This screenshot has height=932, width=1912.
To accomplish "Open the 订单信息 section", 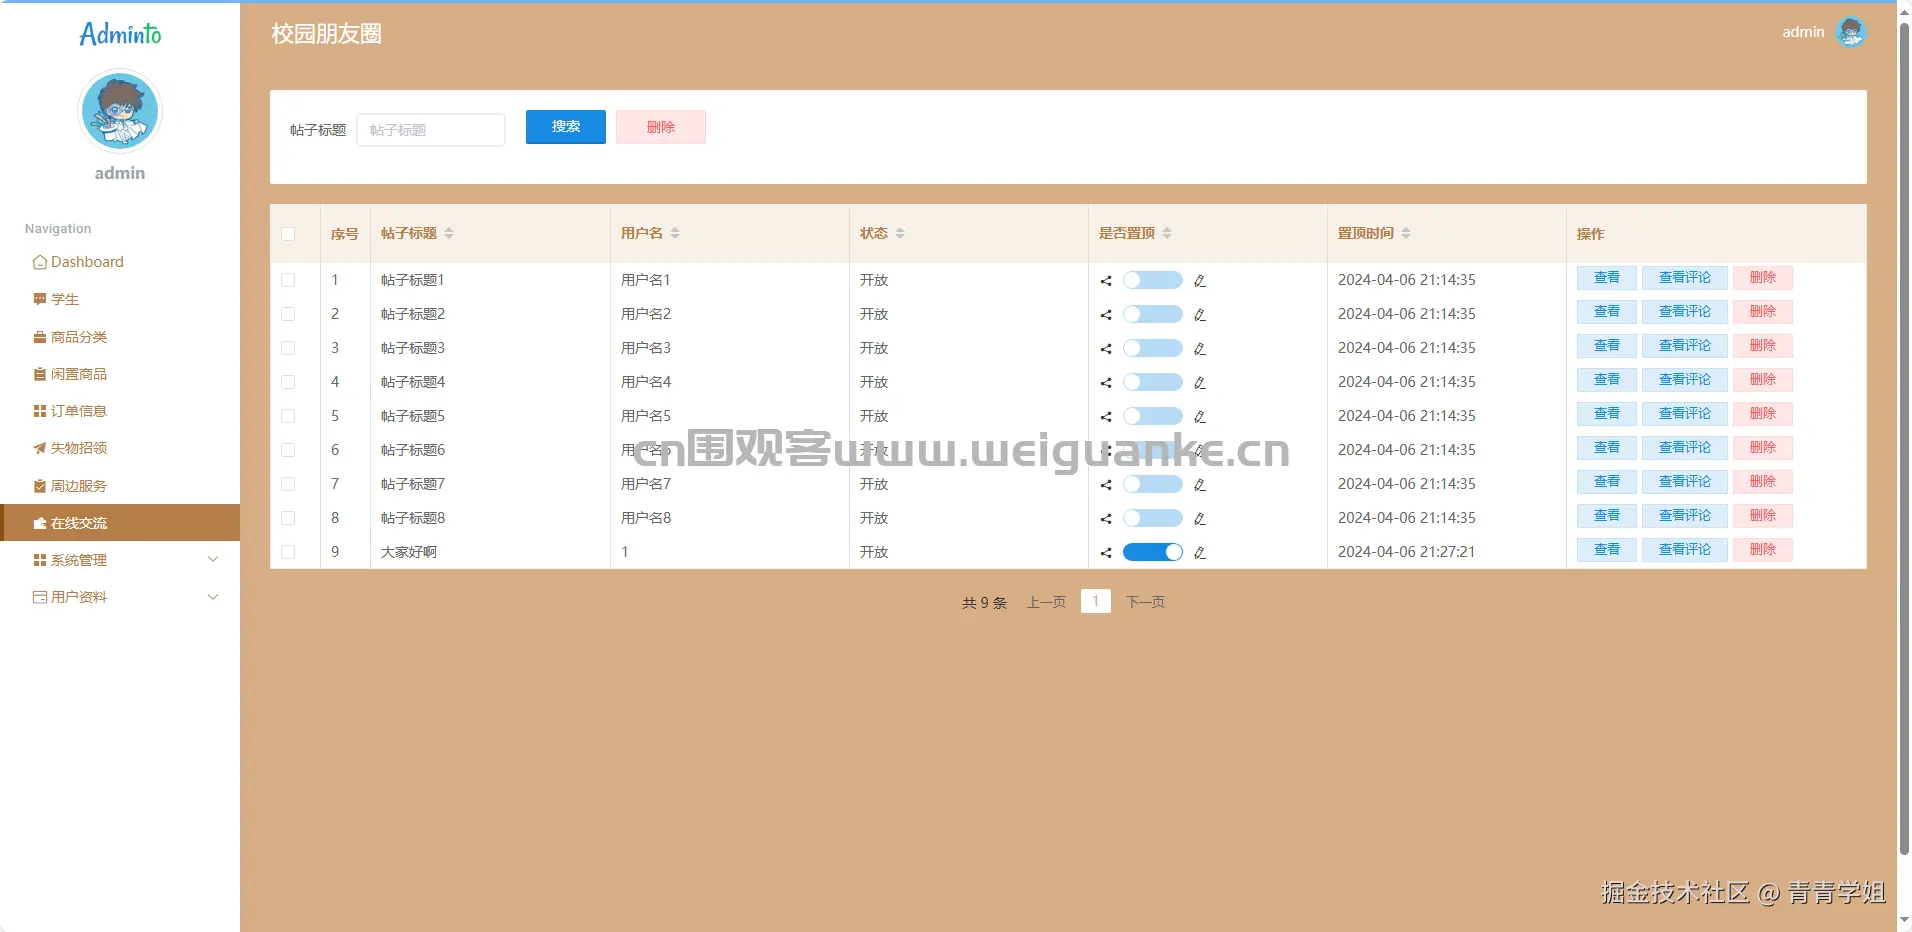I will click(78, 410).
